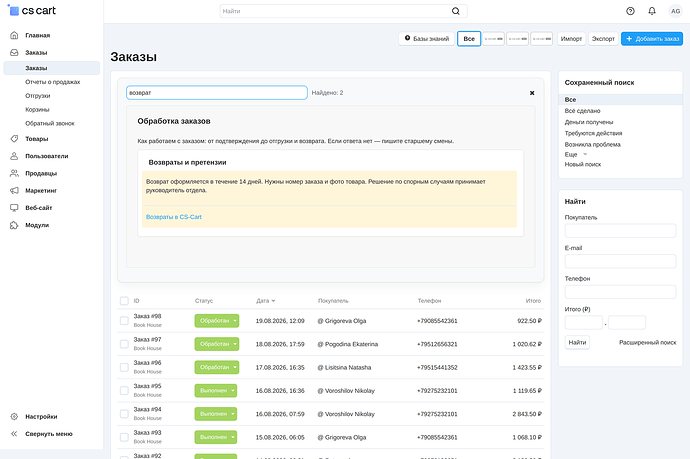Check the box for Заказ #93
690x459 pixels.
tap(124, 437)
